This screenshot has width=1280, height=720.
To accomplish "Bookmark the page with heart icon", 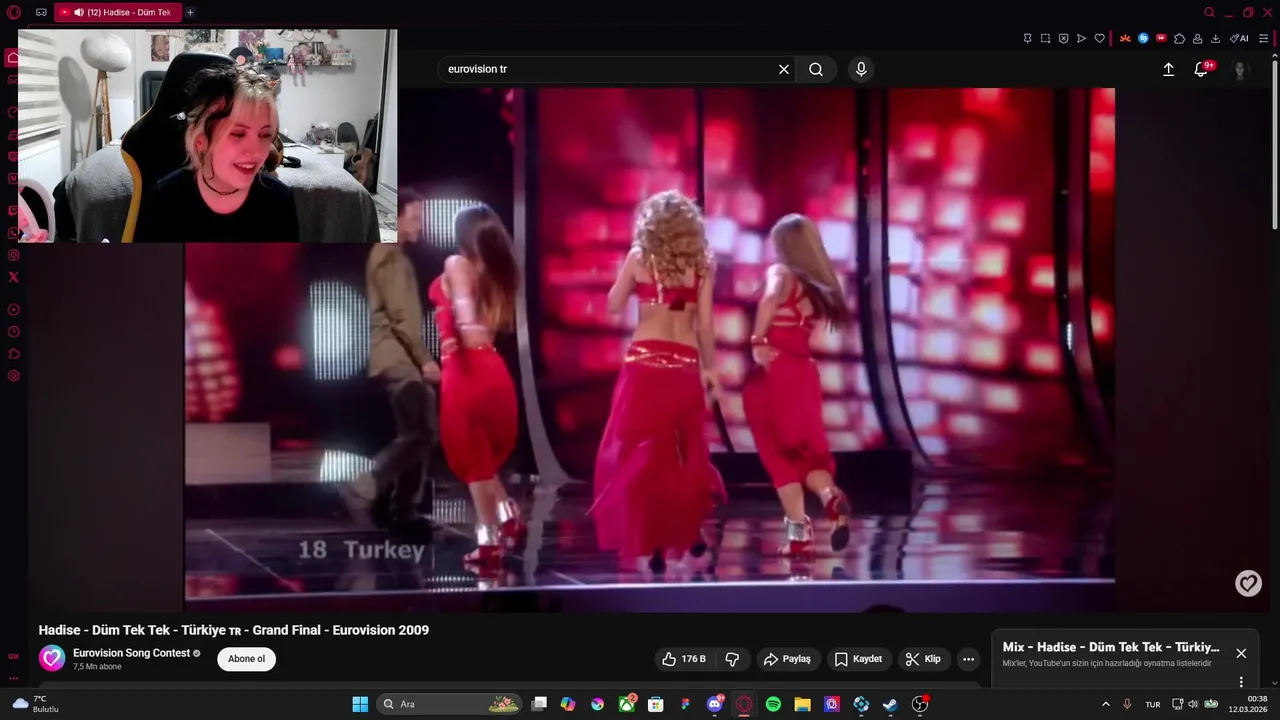I will point(1099,39).
